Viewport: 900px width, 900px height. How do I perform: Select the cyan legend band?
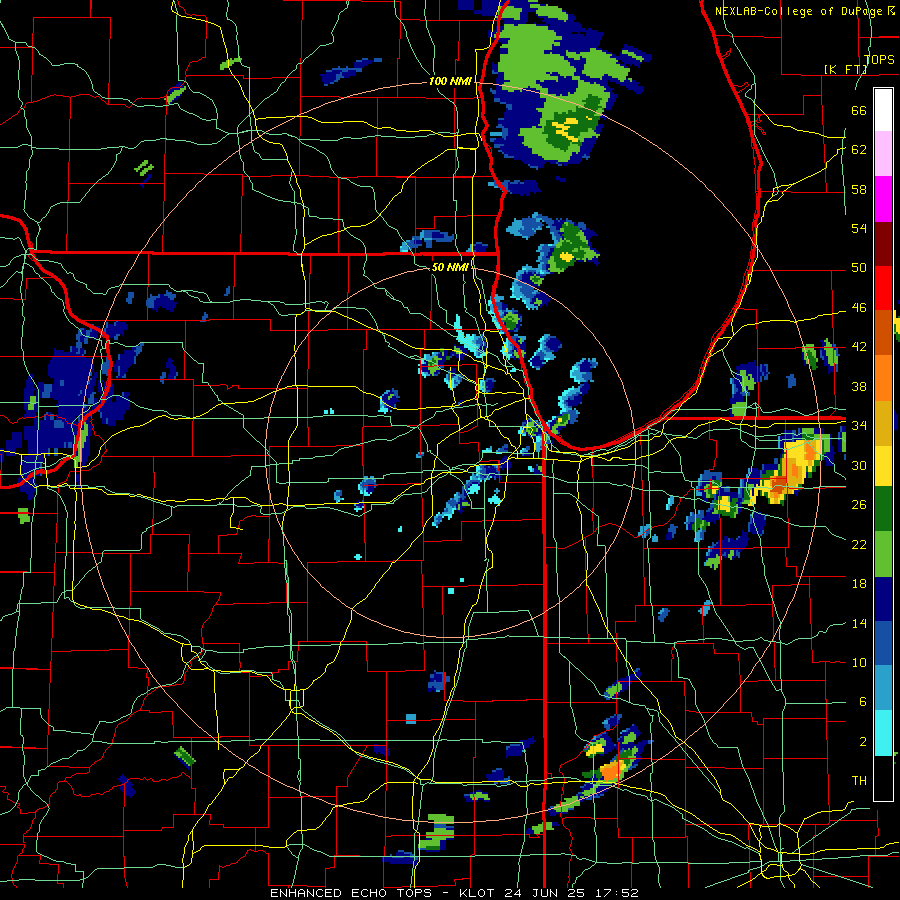[x=883, y=734]
